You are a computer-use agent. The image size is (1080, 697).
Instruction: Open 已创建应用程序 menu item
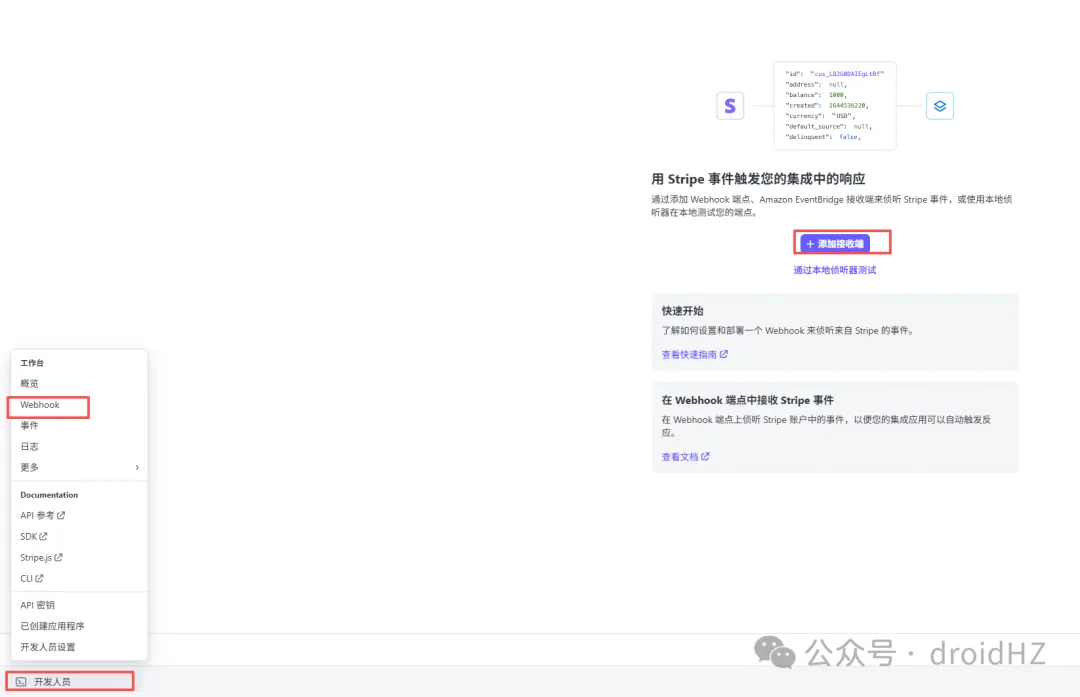[x=52, y=626]
